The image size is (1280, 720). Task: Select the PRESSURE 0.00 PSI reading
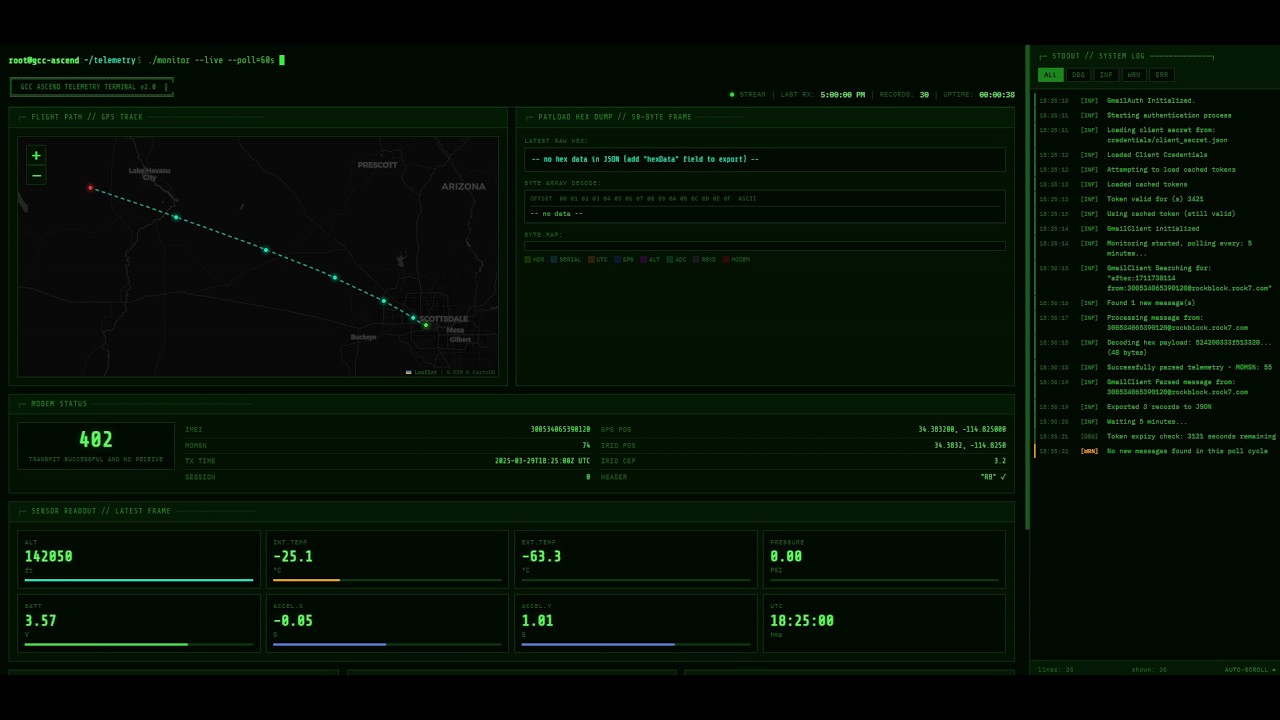tap(786, 557)
